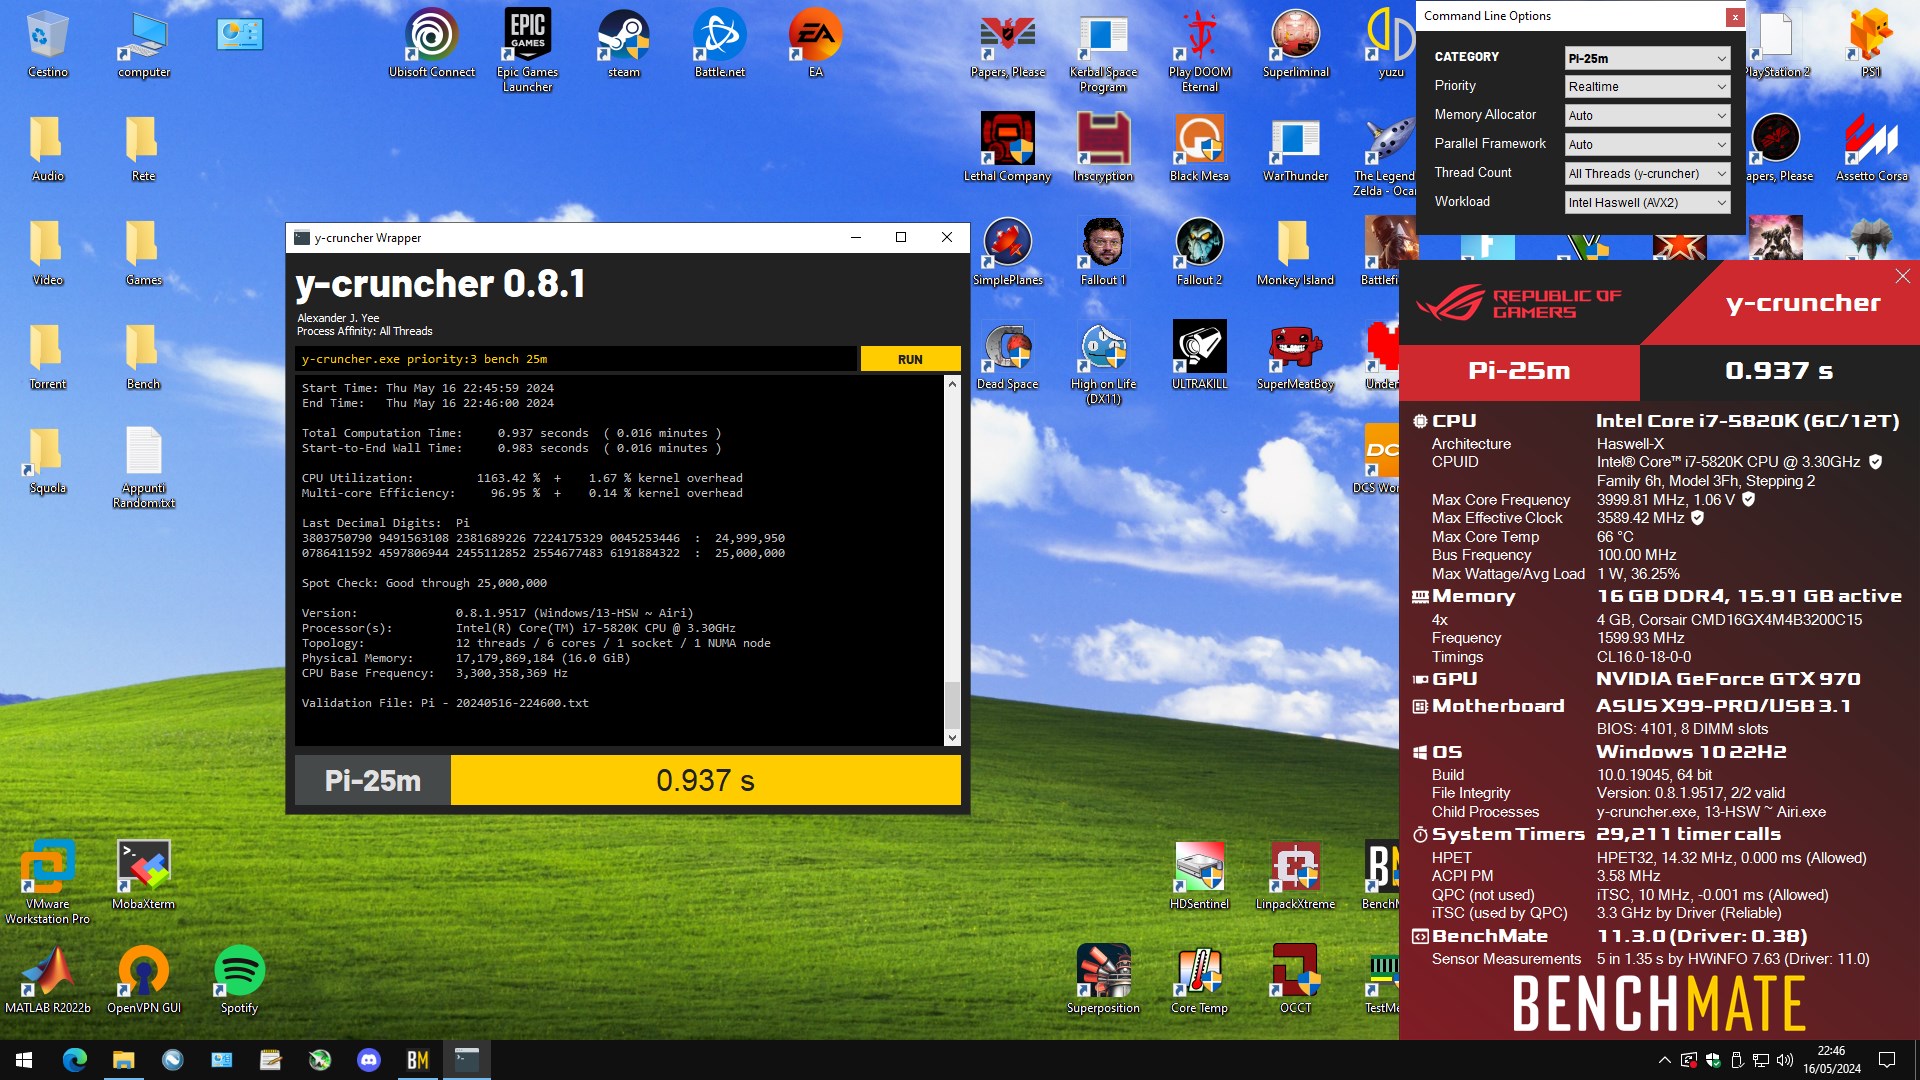Open the Windows Start menu
This screenshot has width=1920, height=1080.
coord(24,1060)
